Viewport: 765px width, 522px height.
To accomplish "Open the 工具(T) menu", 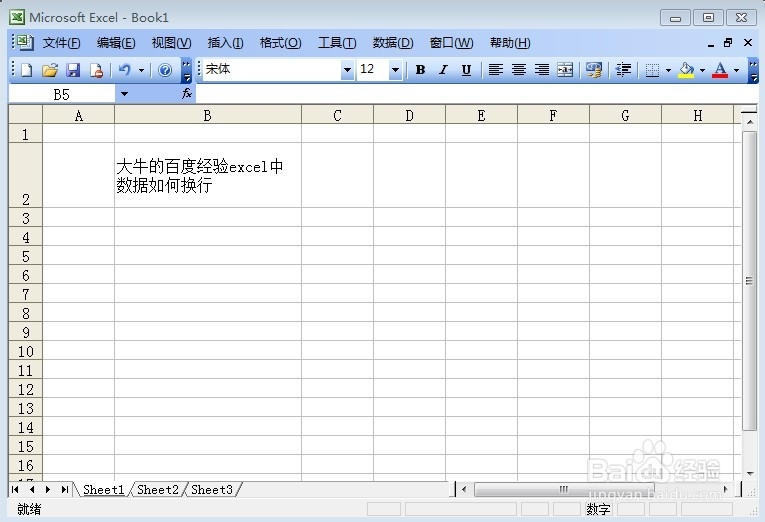I will point(337,43).
